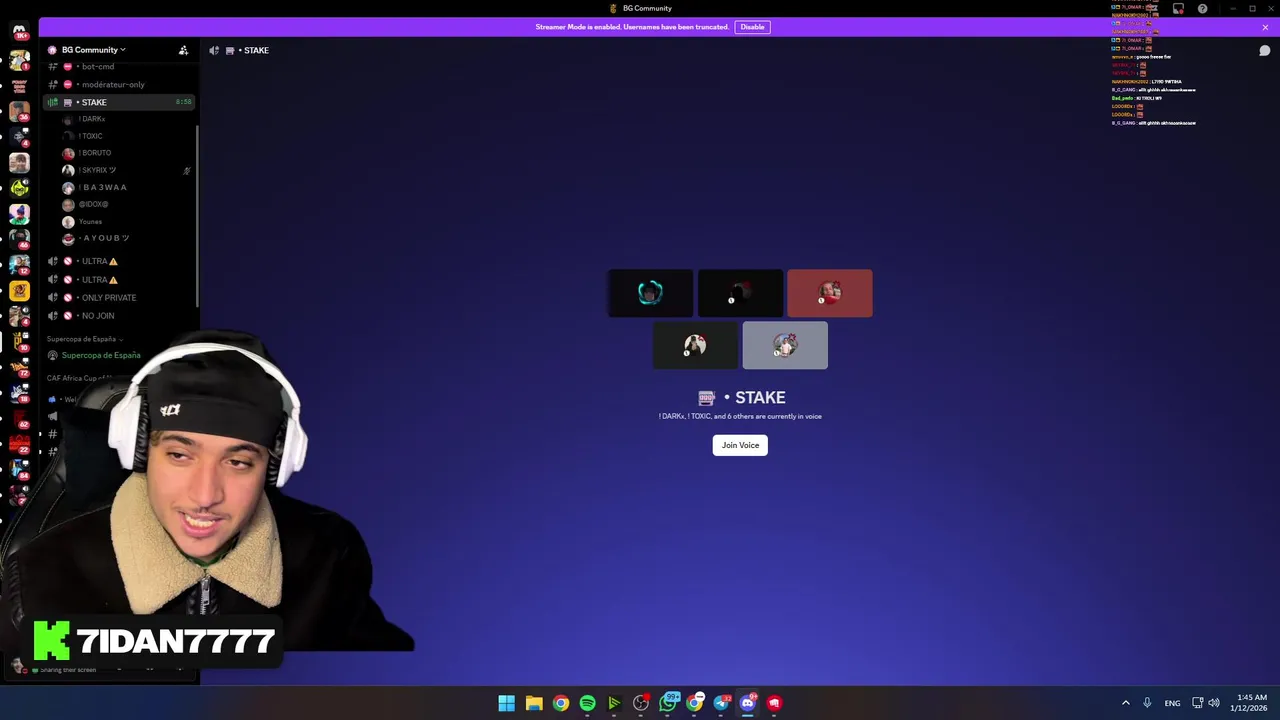
Task: Open Telegram from taskbar
Action: tap(721, 703)
